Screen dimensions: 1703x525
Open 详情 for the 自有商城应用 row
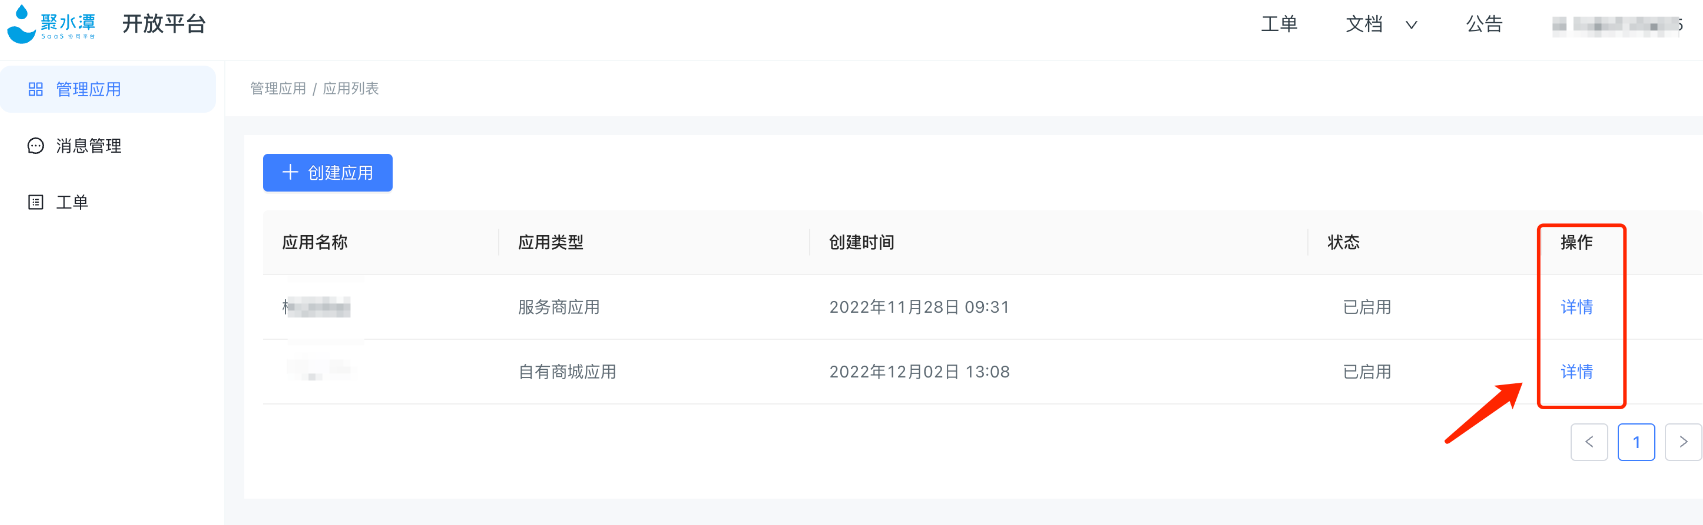coord(1576,372)
